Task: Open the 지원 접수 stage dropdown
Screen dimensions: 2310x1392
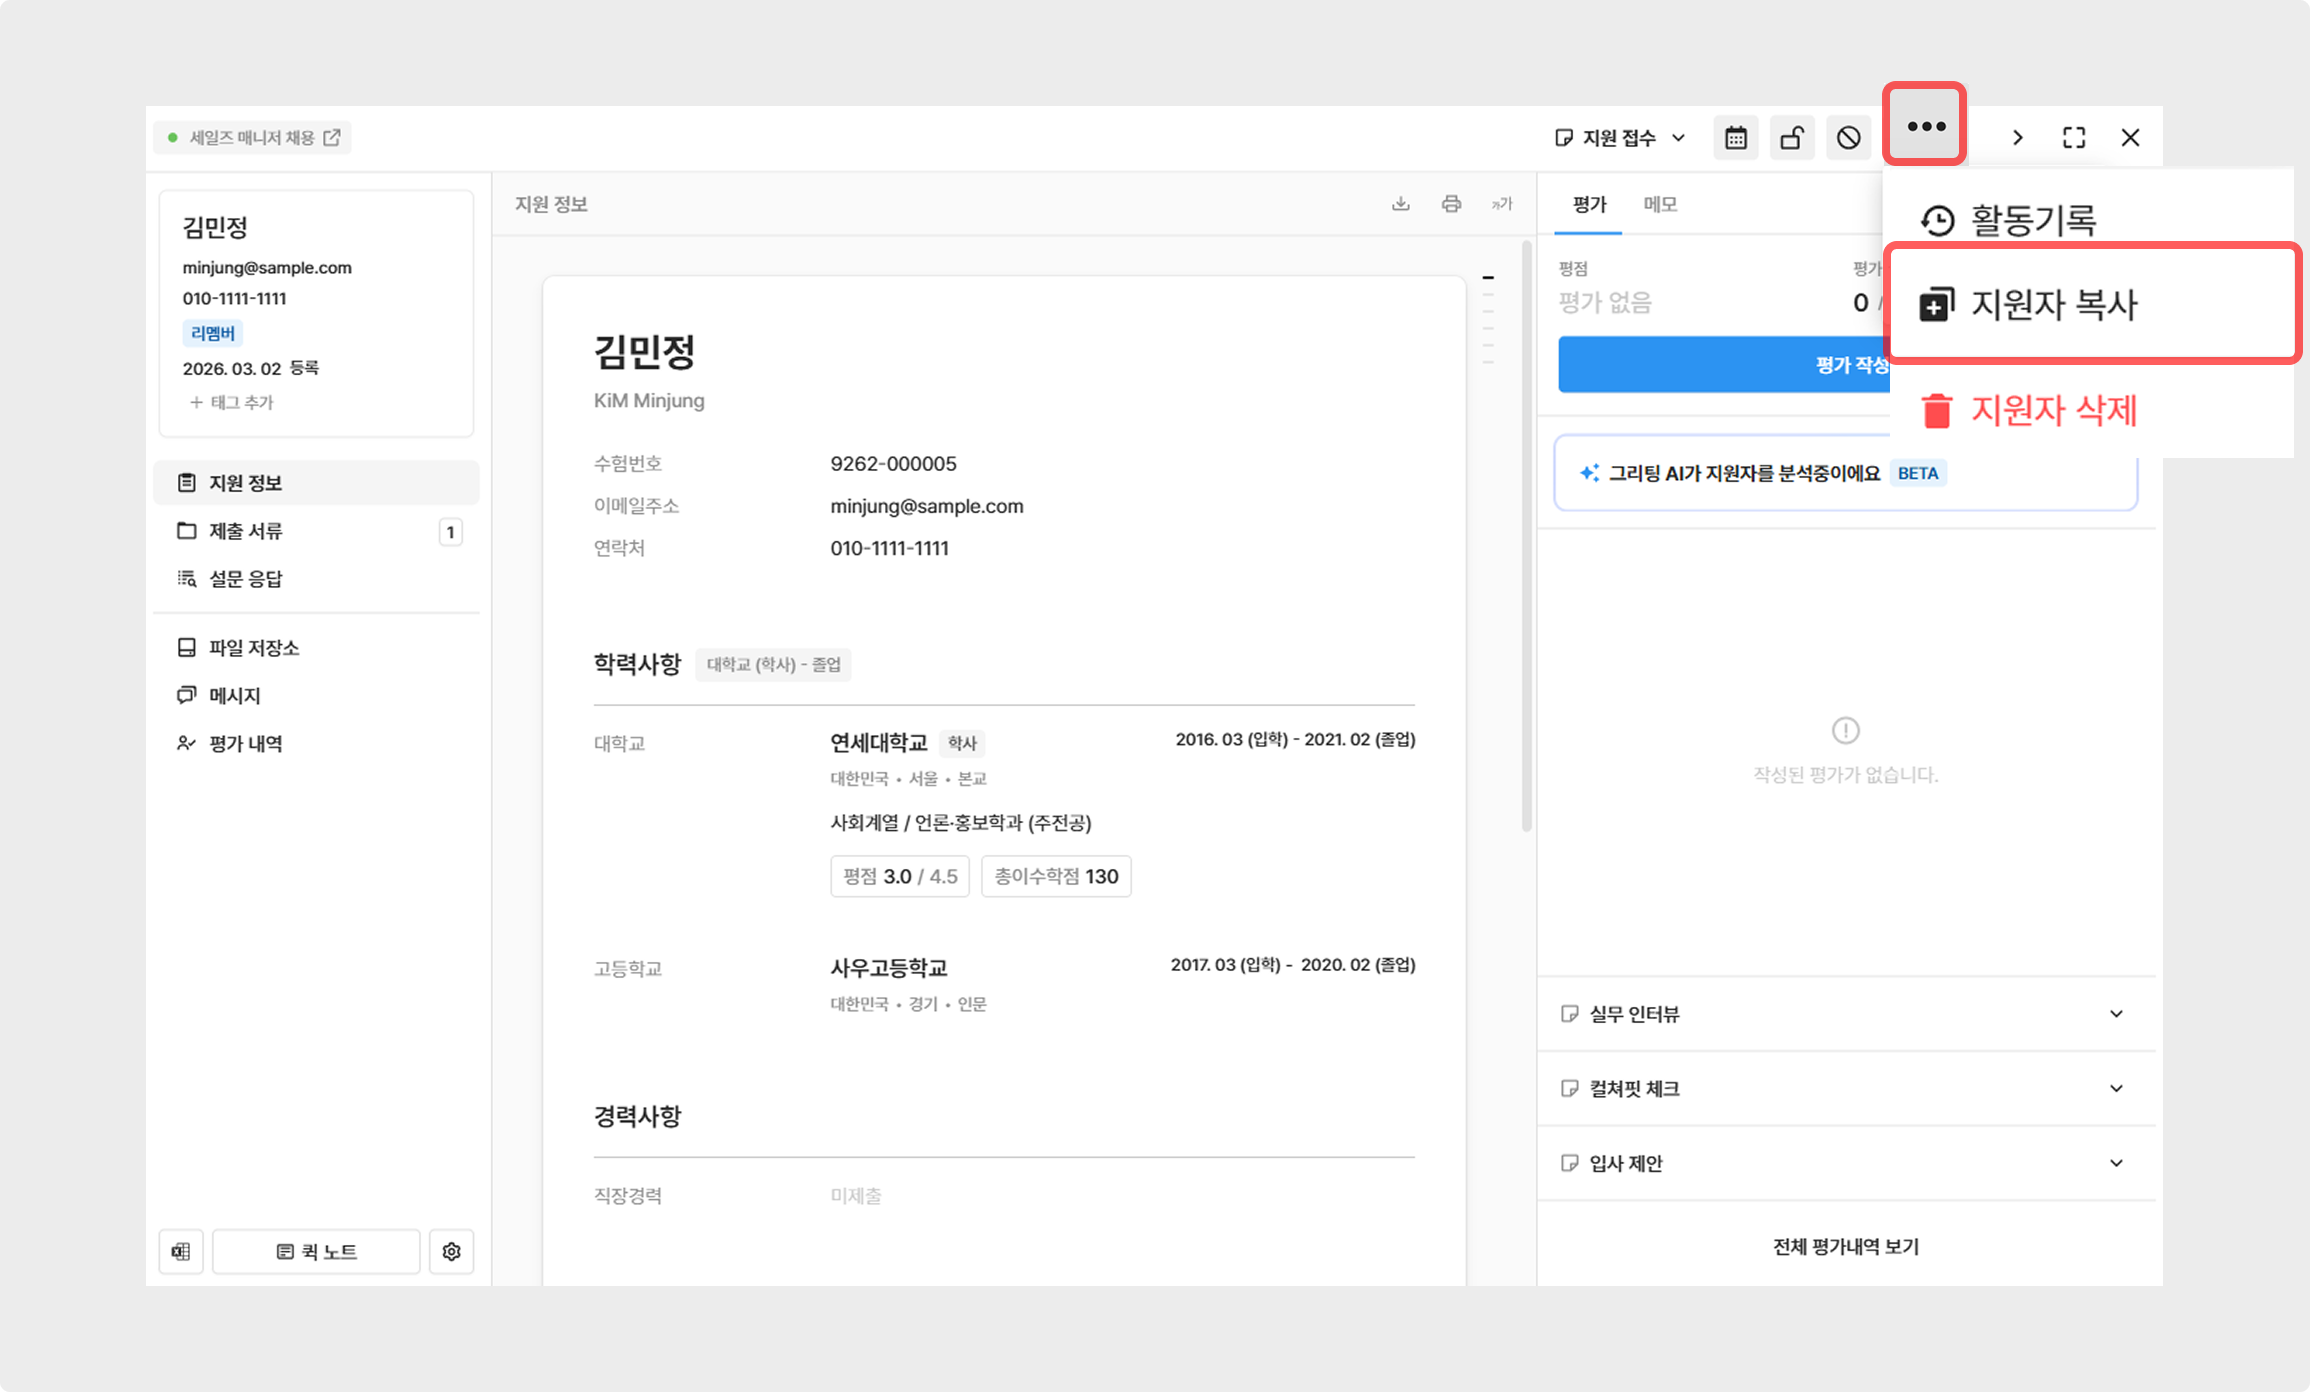Action: [1621, 138]
